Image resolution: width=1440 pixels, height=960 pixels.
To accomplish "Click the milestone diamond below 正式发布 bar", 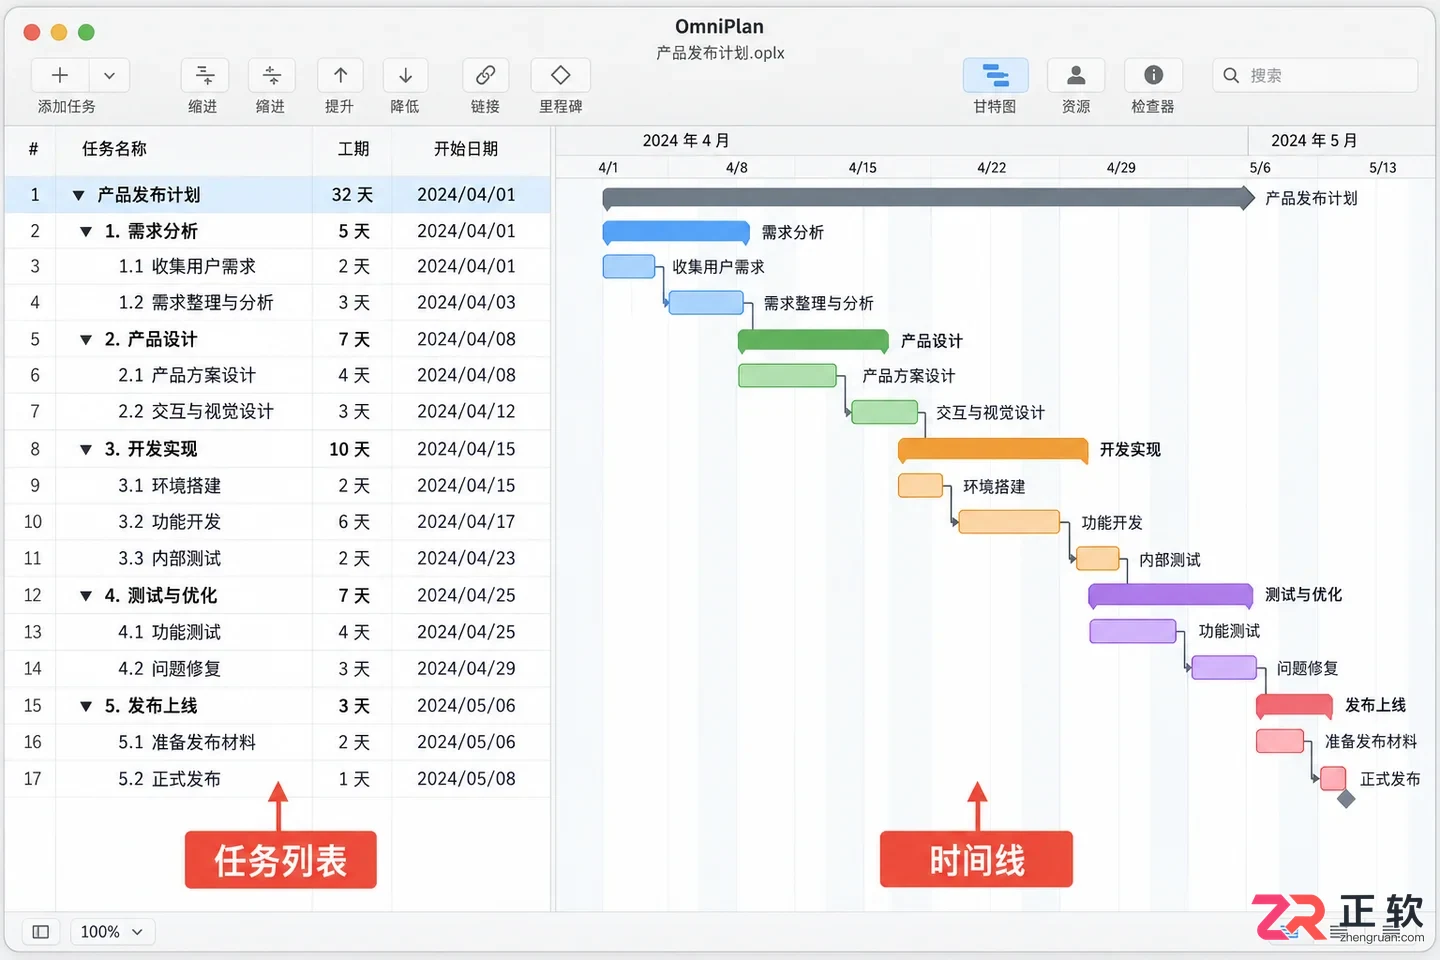I will pos(1346,798).
